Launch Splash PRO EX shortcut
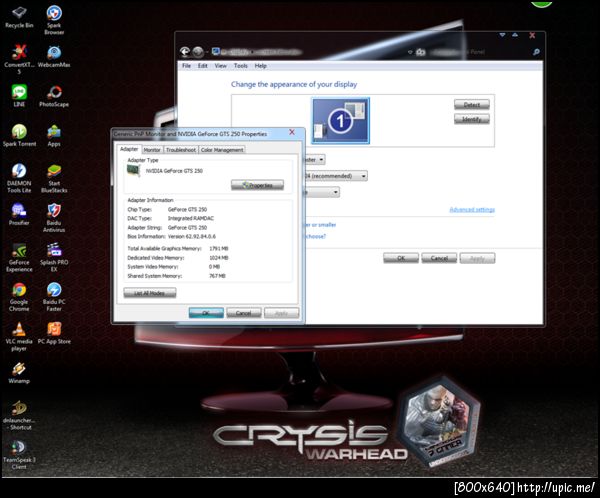Screen dimensions: 600x498 pos(54,257)
